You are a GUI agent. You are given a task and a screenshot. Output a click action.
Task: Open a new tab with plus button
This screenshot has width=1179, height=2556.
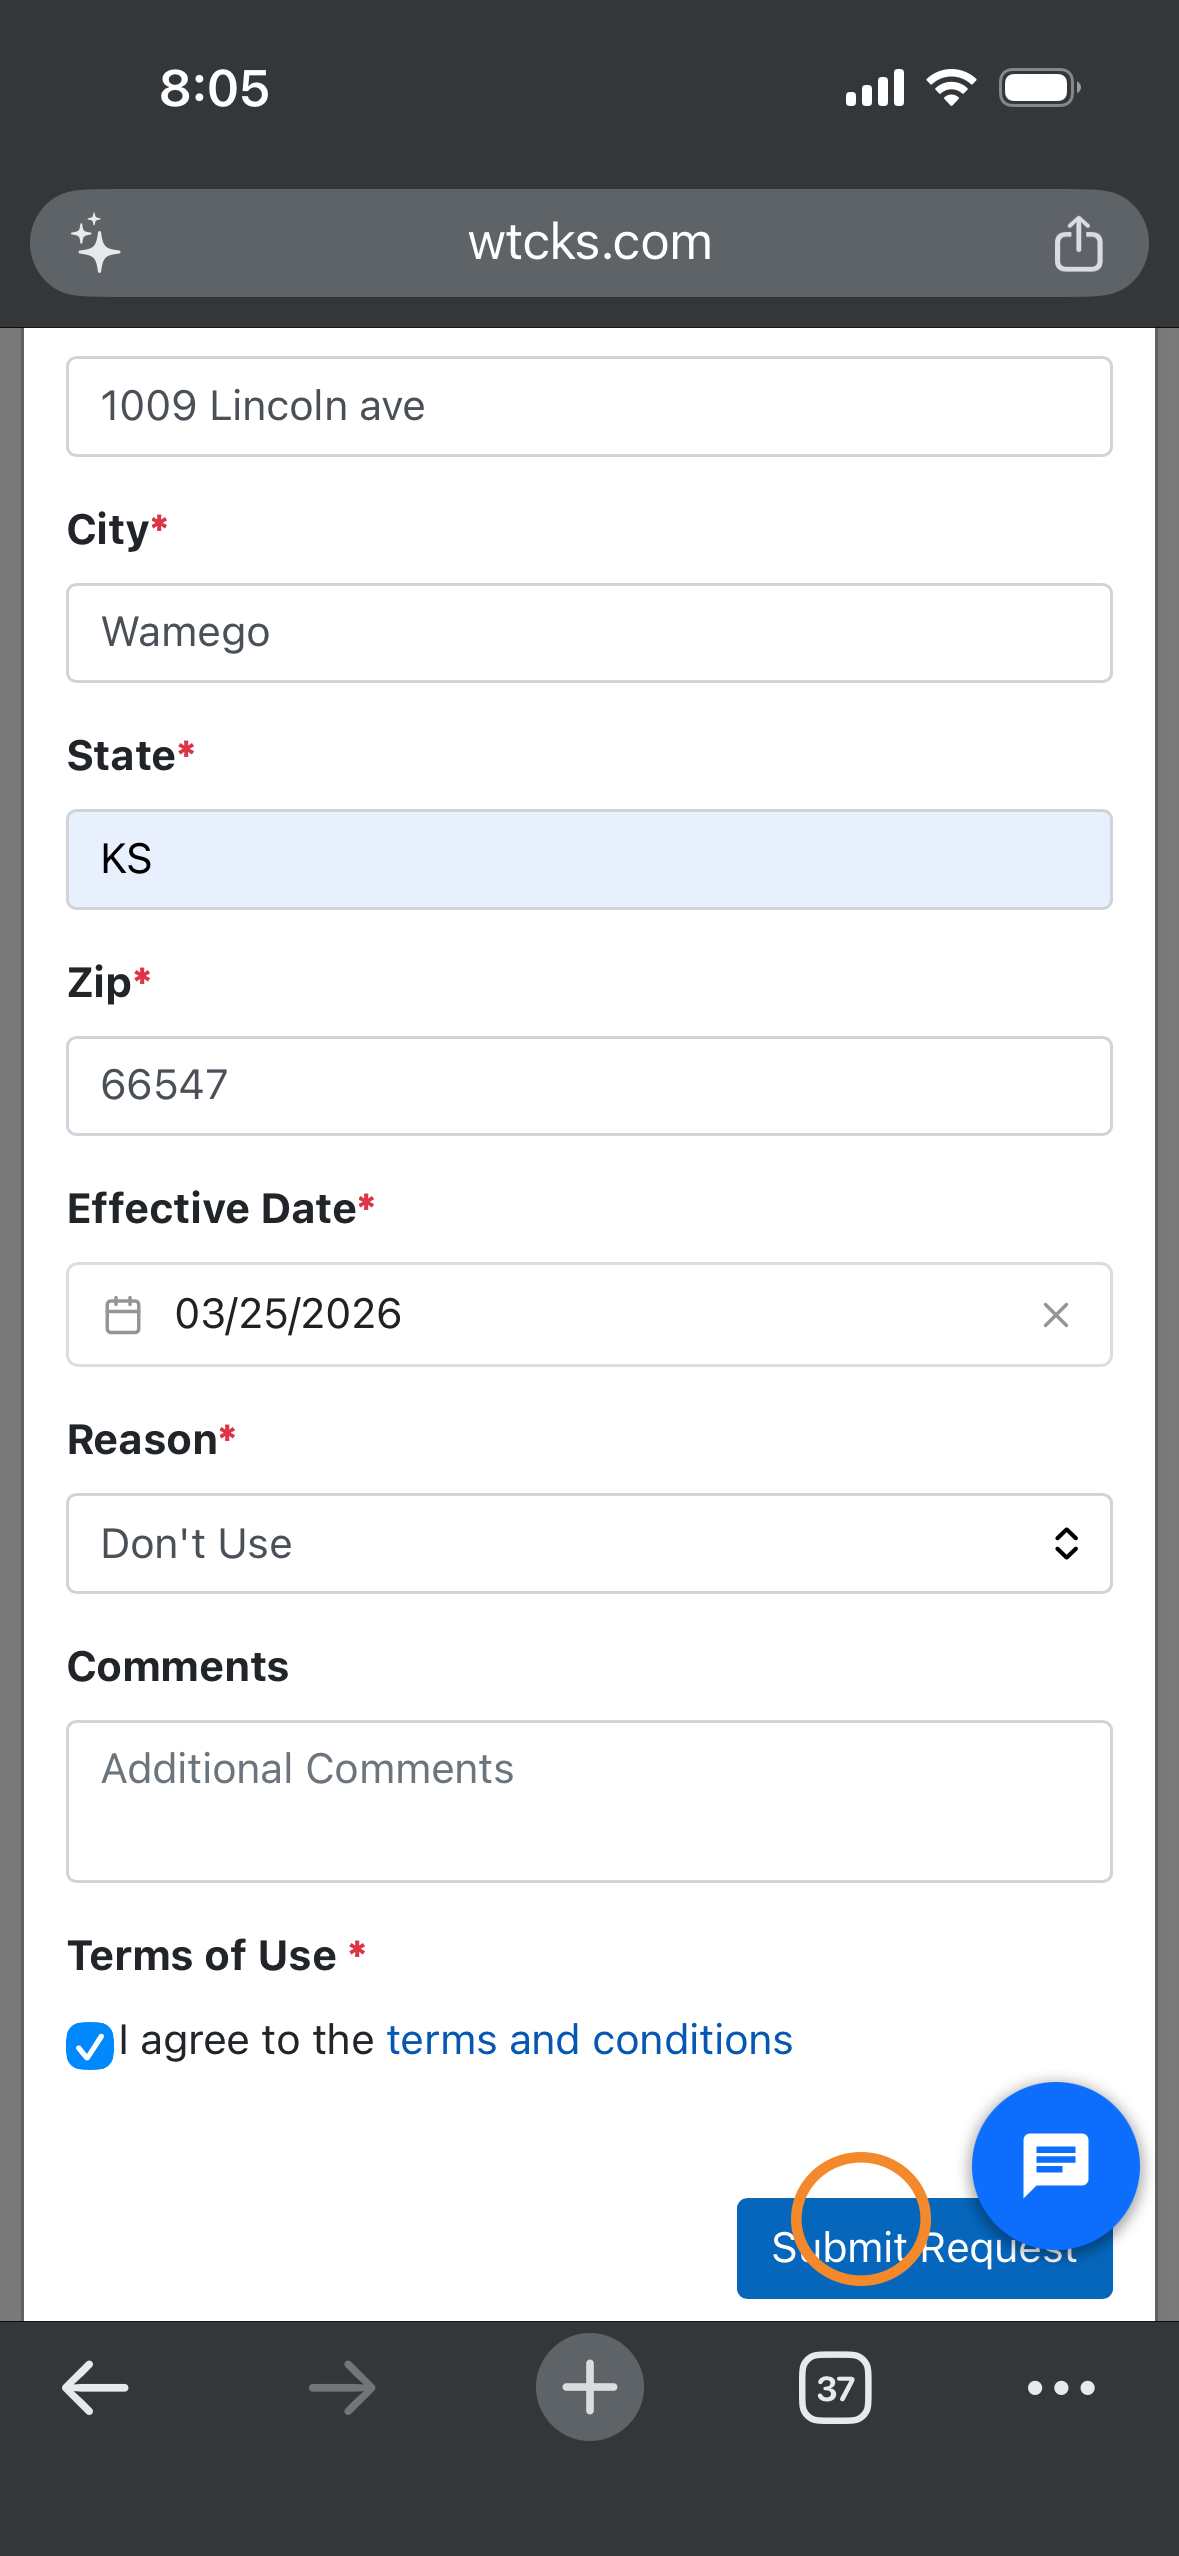[x=589, y=2388]
